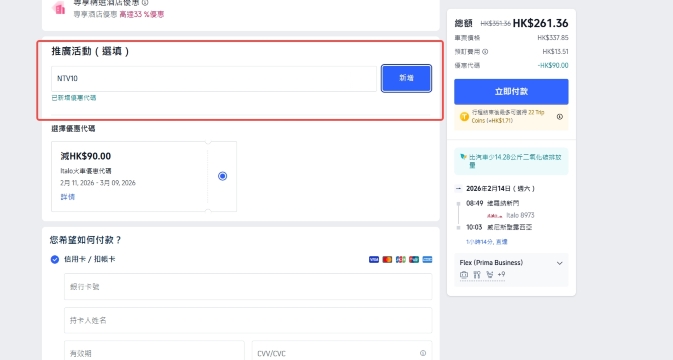
Task: Click the luggage amenity icon under Flex
Action: (x=464, y=275)
